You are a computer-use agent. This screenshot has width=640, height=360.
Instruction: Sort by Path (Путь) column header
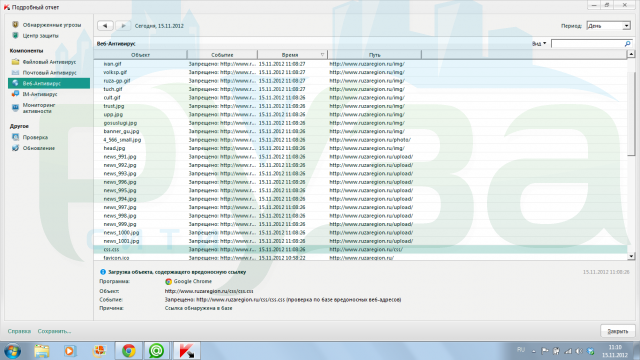(374, 55)
